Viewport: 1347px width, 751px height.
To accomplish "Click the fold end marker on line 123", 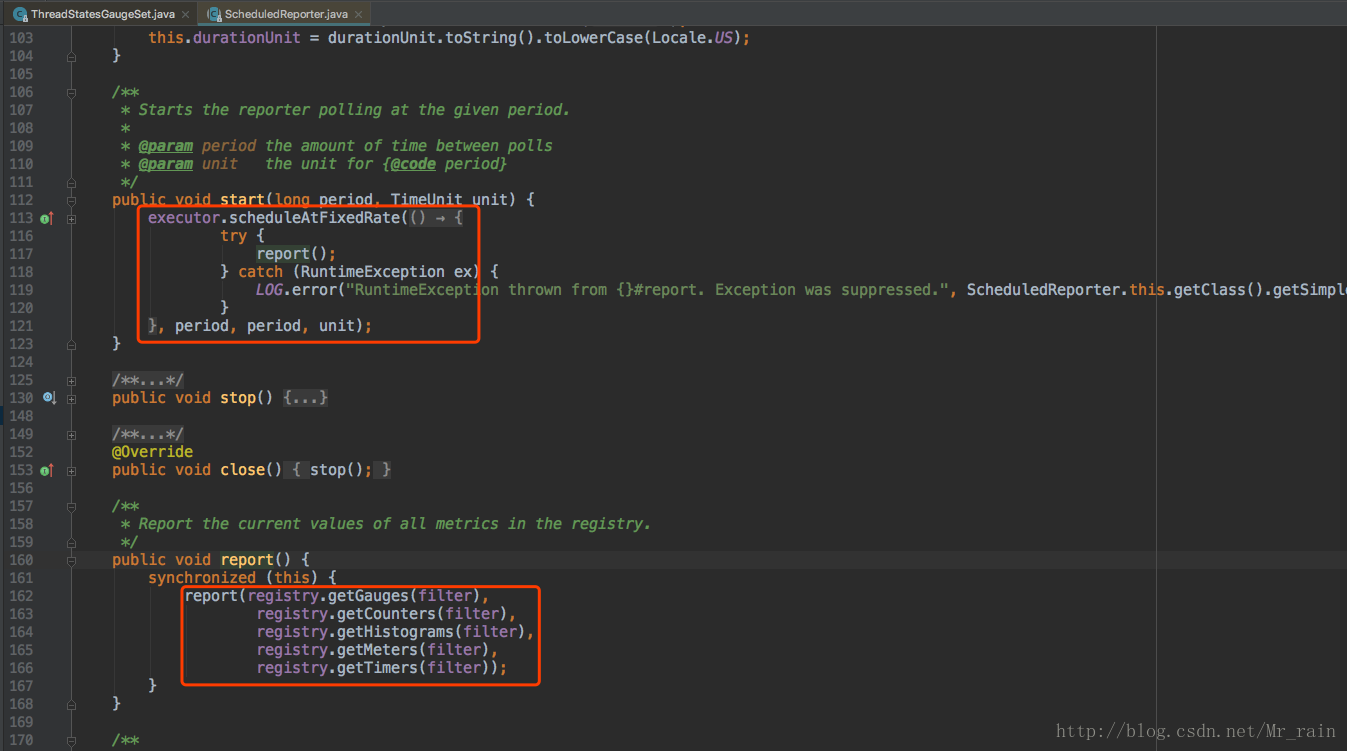I will click(x=71, y=344).
